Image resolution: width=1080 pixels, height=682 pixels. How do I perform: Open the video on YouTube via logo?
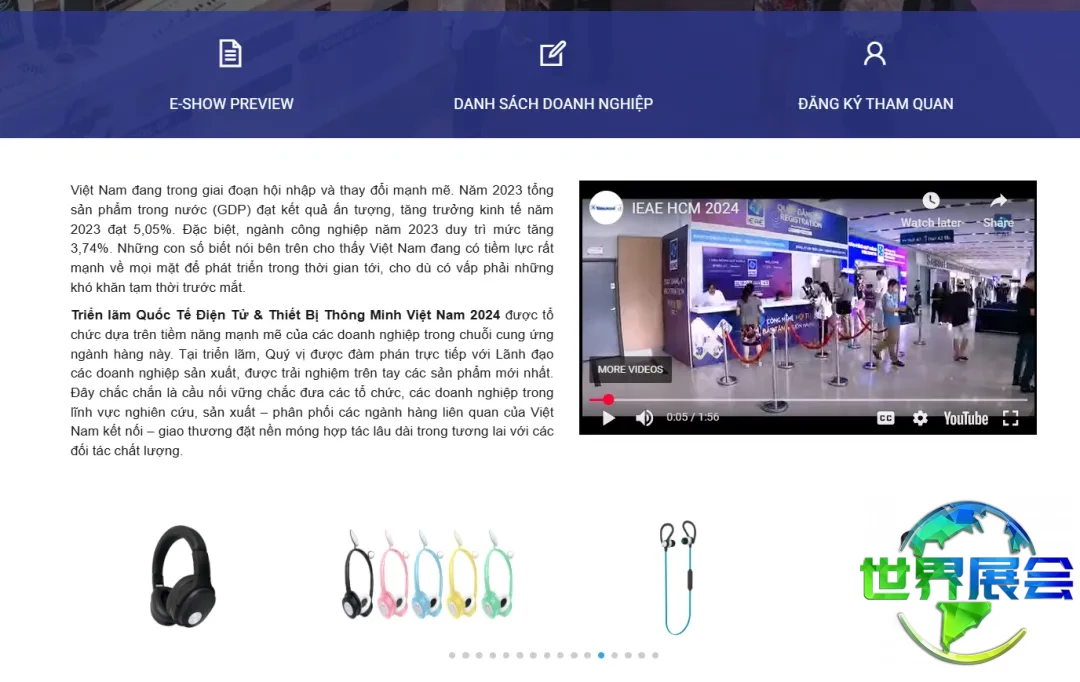coord(965,418)
